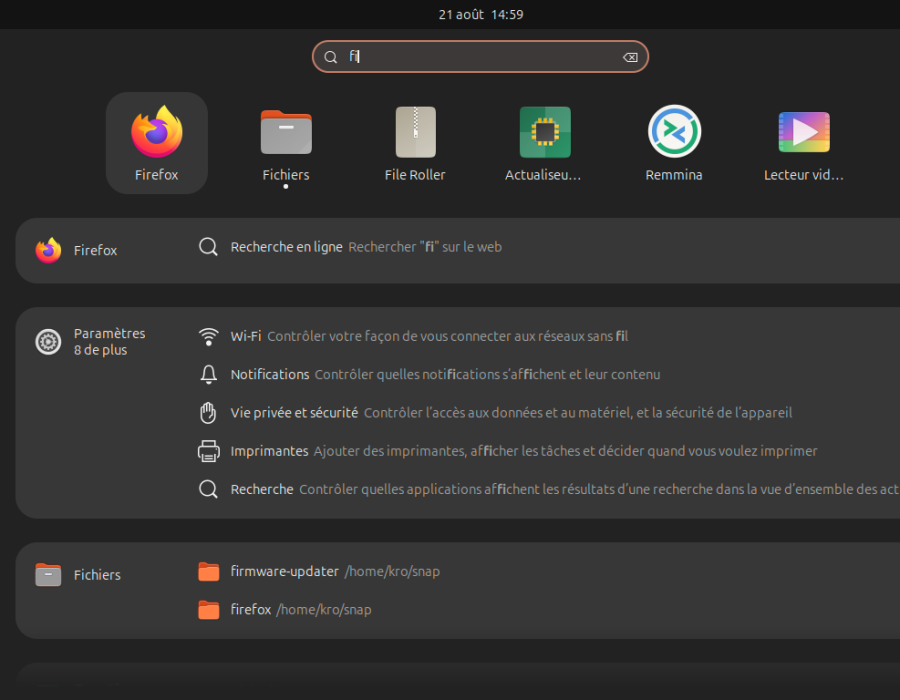Click the Recherche settings magnifier icon
The width and height of the screenshot is (900, 700).
point(208,489)
